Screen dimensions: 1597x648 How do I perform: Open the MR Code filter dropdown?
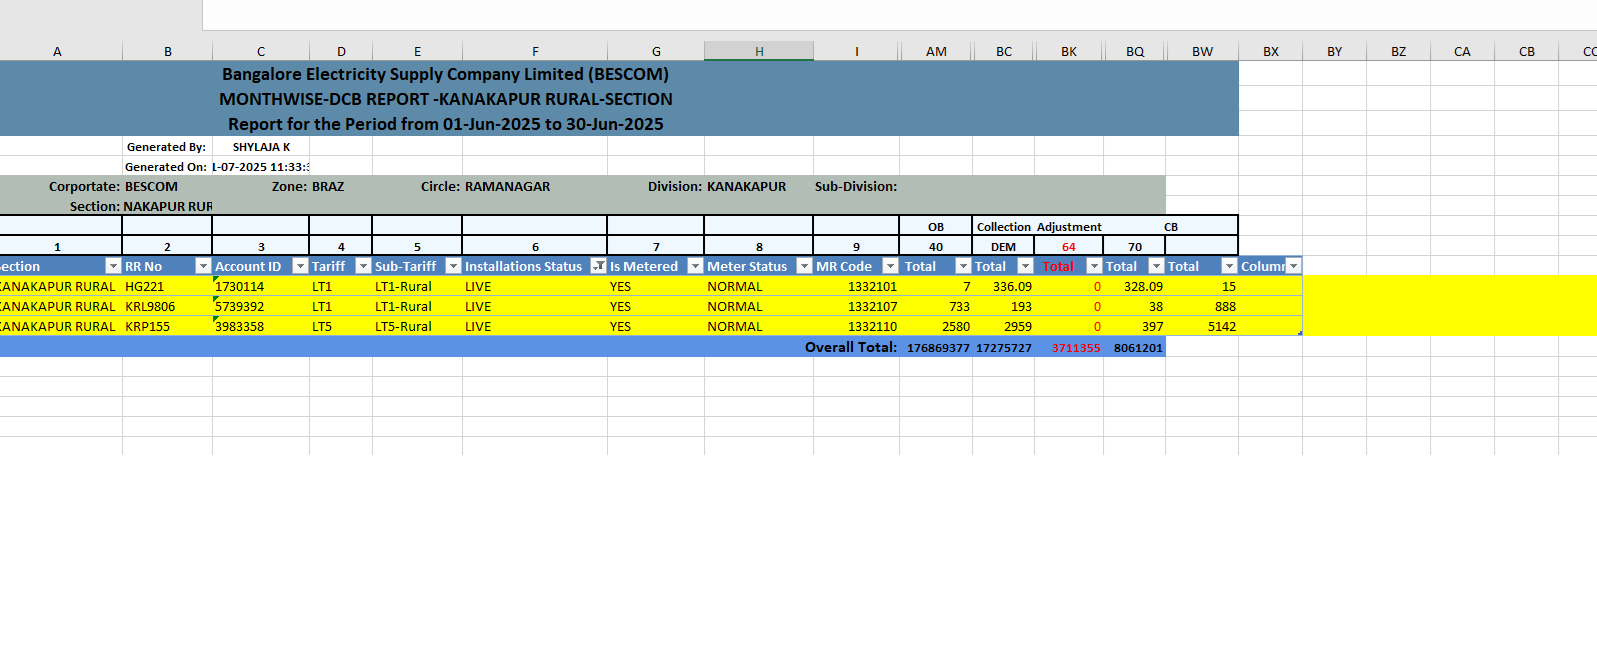pos(890,266)
